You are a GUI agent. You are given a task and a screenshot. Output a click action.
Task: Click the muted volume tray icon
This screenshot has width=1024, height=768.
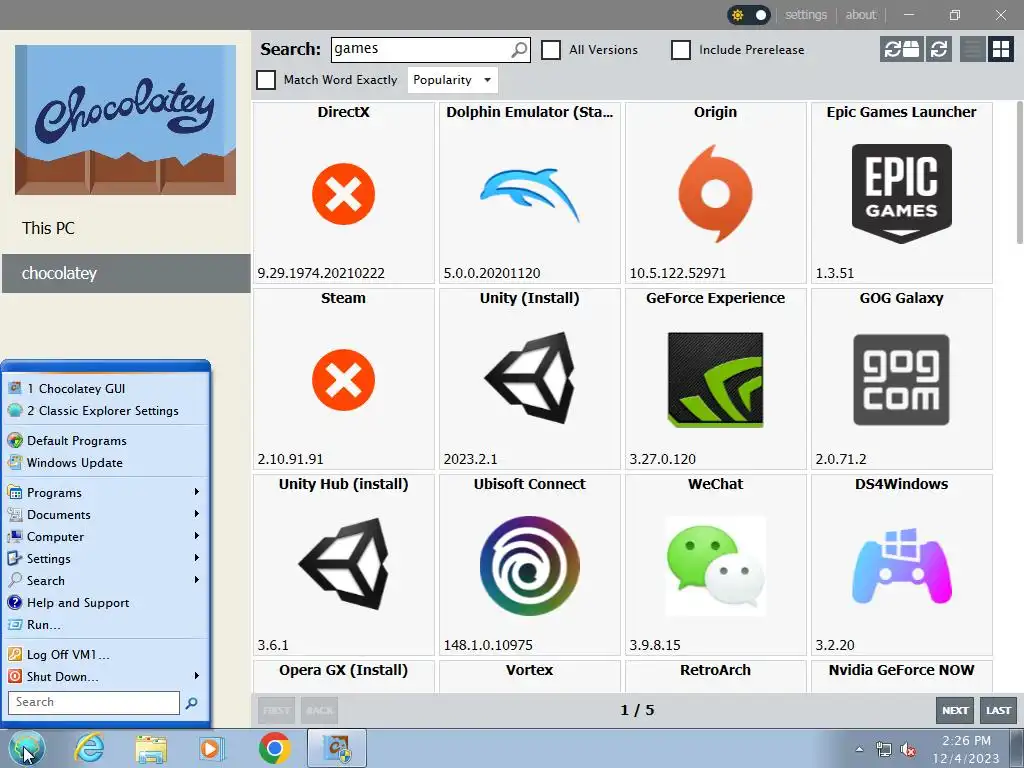[x=908, y=750]
